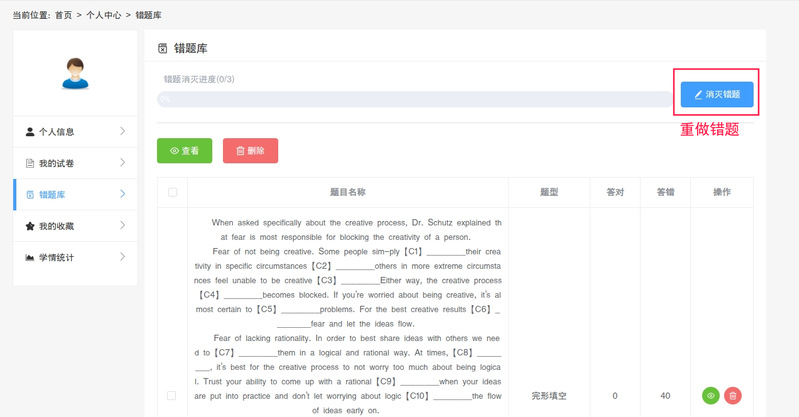
Task: Toggle the select-all checkbox in table header
Action: [172, 192]
